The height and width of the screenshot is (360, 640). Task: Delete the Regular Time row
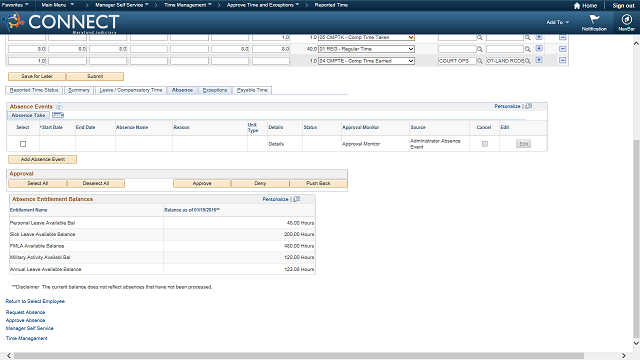tap(562, 49)
